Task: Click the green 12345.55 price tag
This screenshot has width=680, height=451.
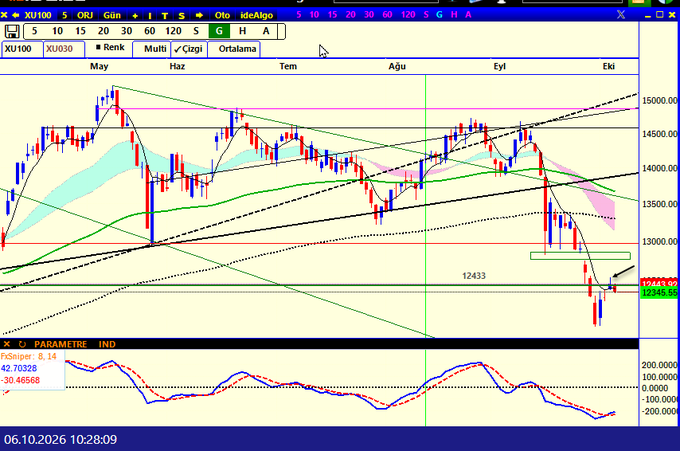Action: pos(659,293)
